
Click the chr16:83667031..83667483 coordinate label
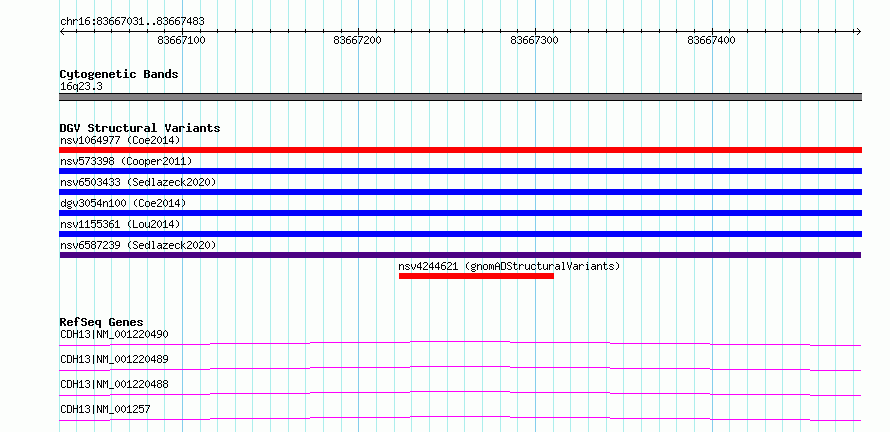(132, 22)
